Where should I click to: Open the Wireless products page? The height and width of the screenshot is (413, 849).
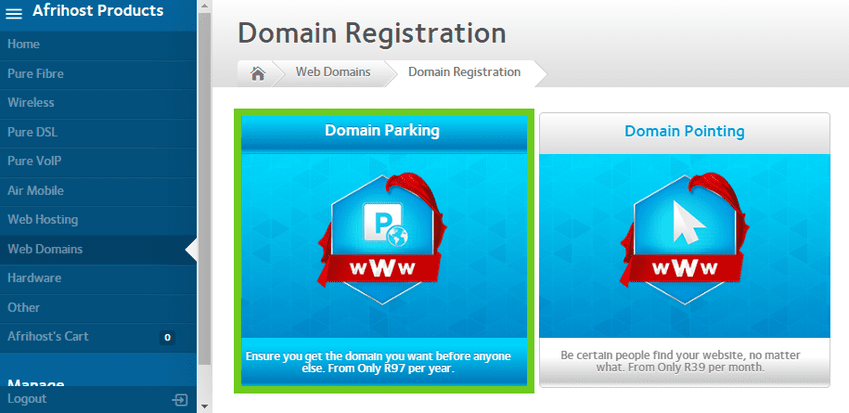click(x=31, y=103)
